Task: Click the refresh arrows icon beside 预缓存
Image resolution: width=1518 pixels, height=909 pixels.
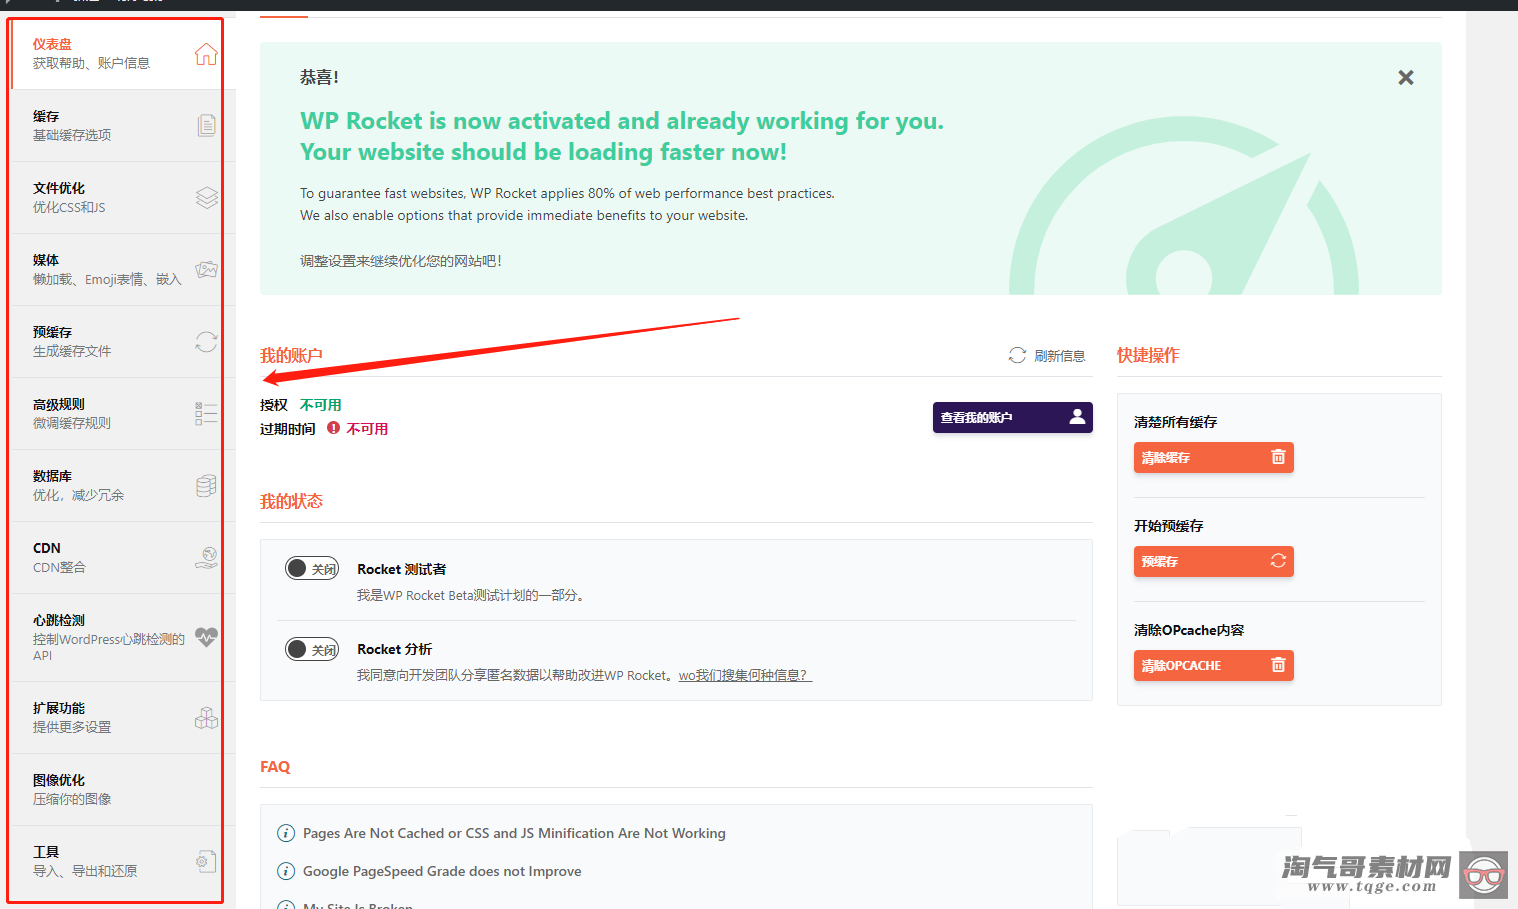Action: (x=206, y=342)
